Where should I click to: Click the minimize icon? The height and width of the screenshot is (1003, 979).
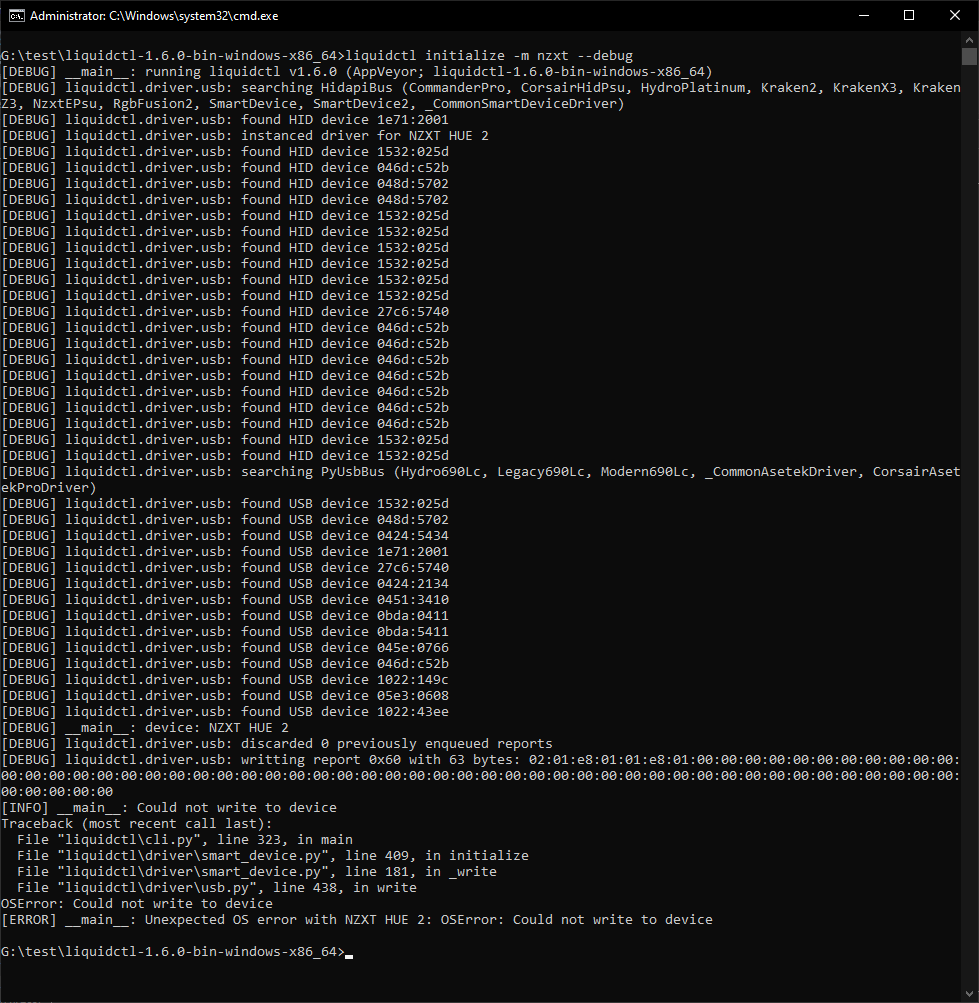[x=863, y=15]
